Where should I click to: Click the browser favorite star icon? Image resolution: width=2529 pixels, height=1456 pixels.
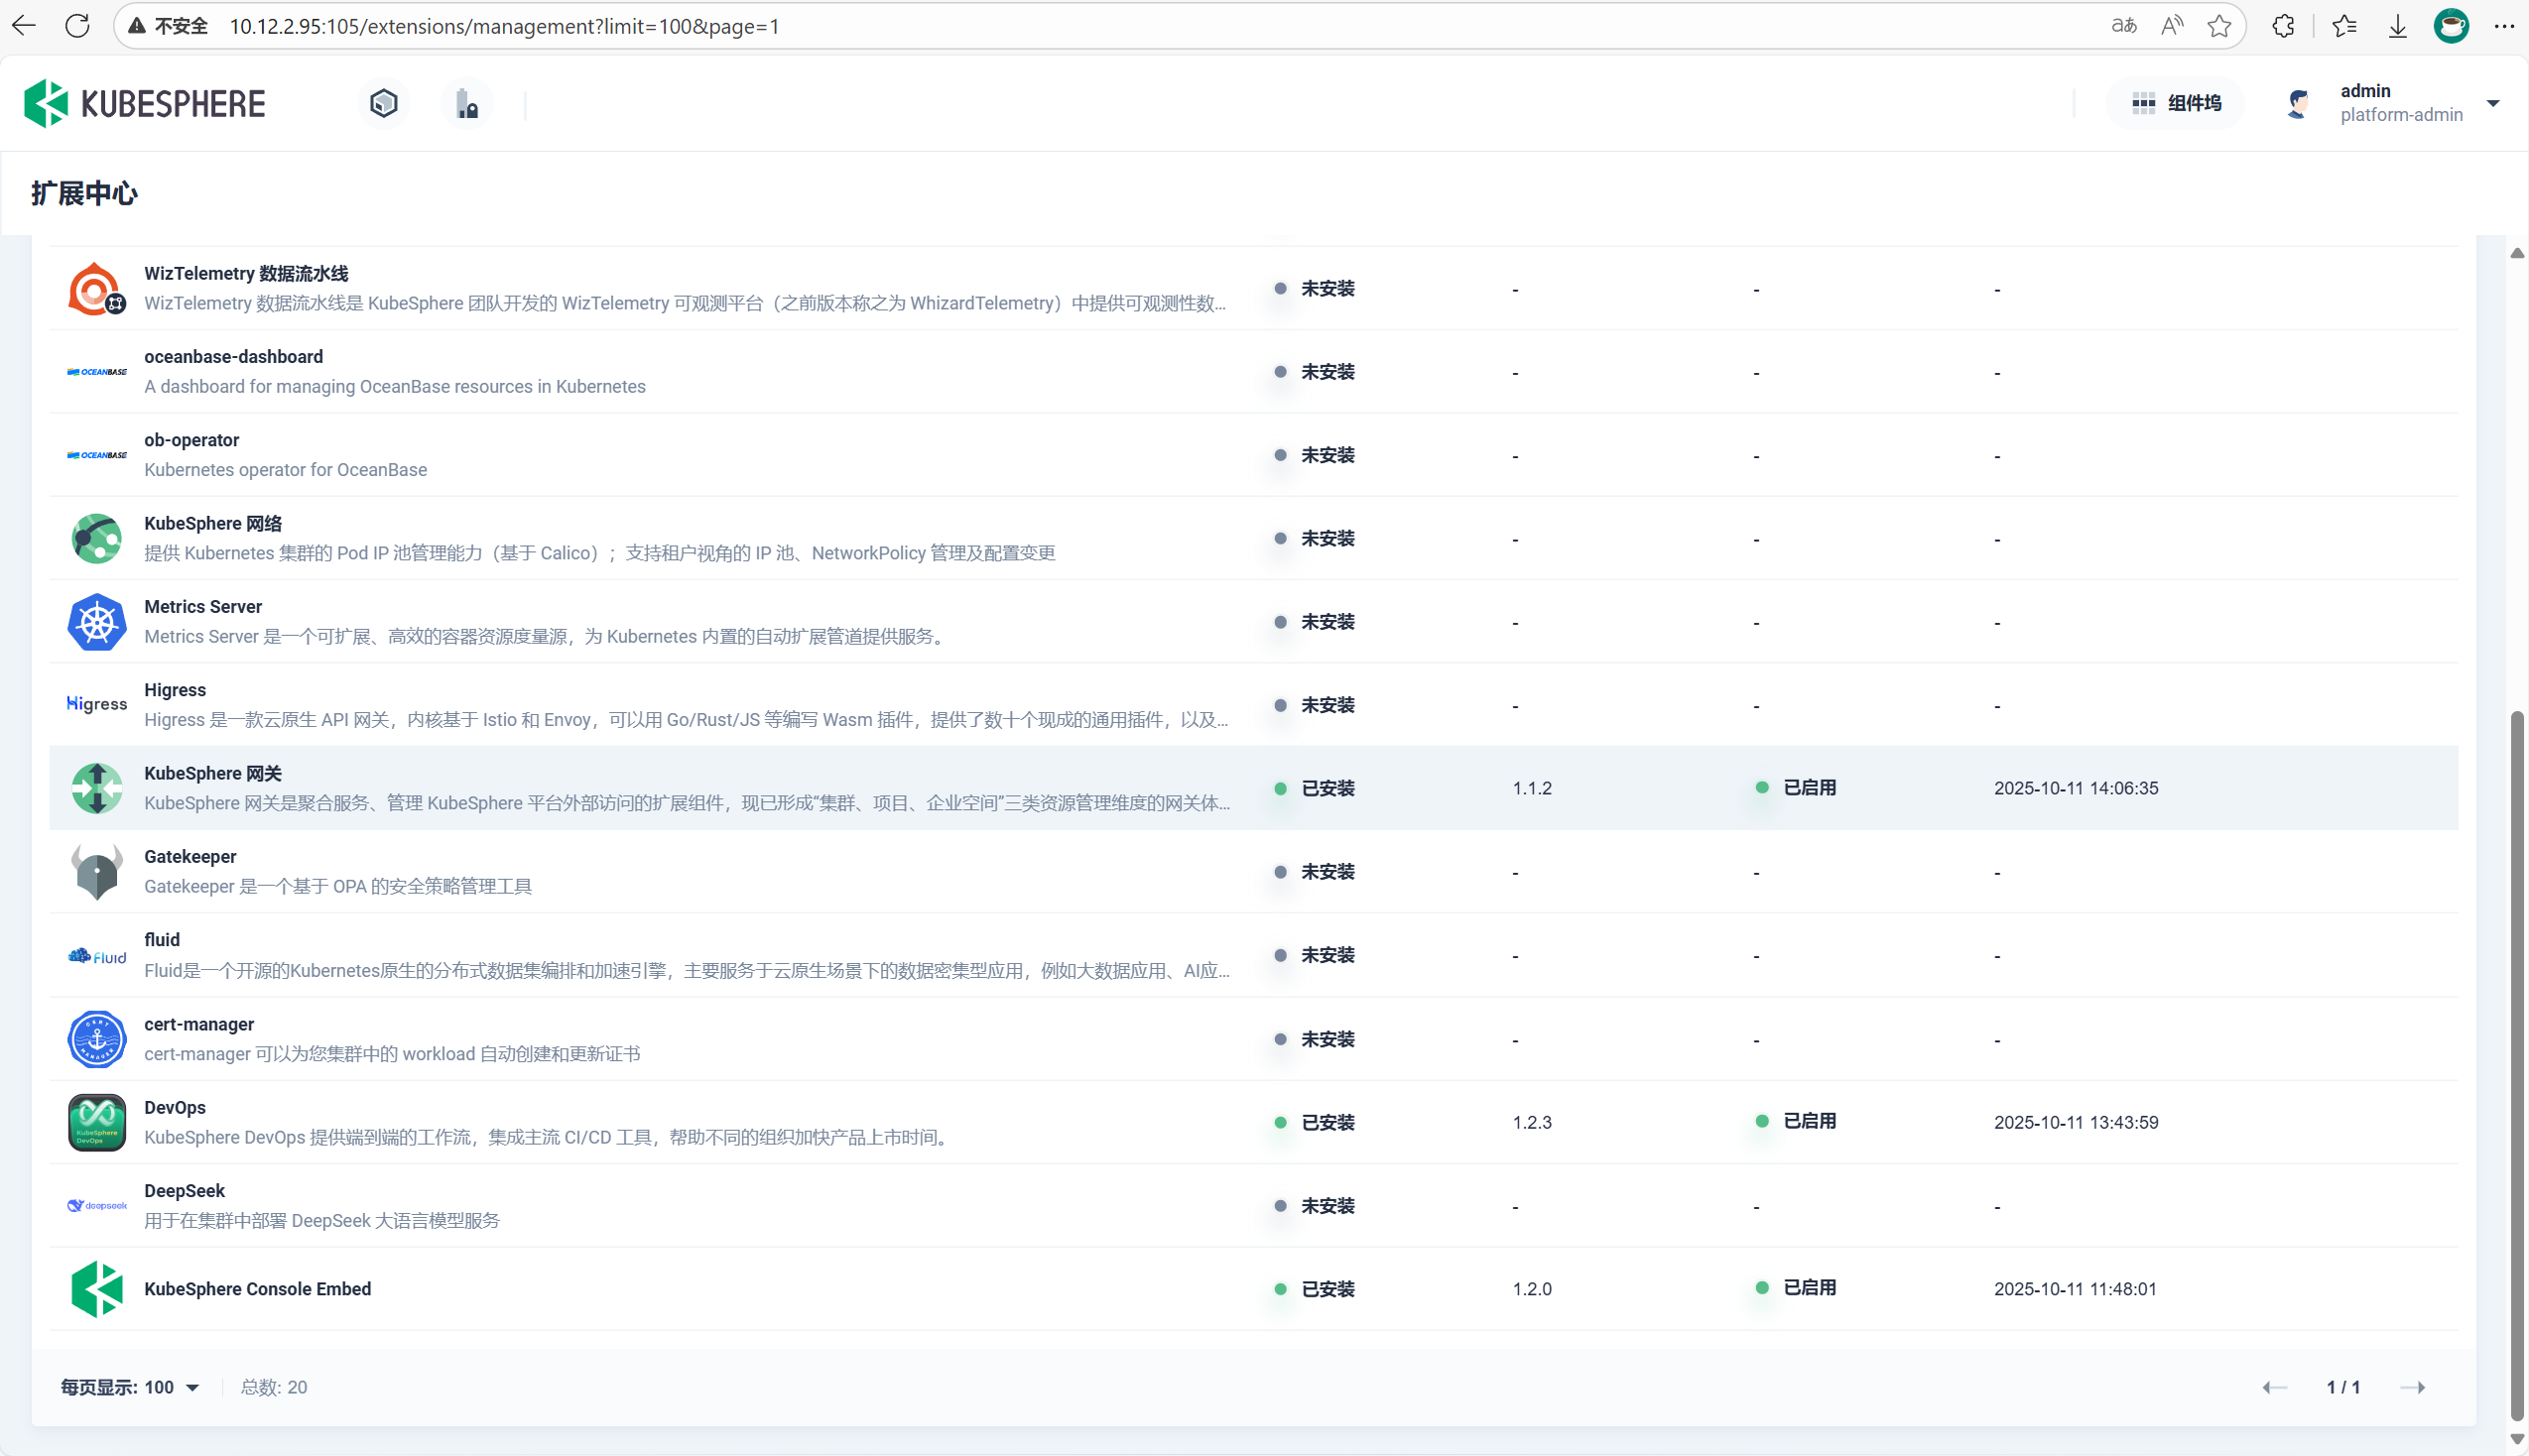2219,26
